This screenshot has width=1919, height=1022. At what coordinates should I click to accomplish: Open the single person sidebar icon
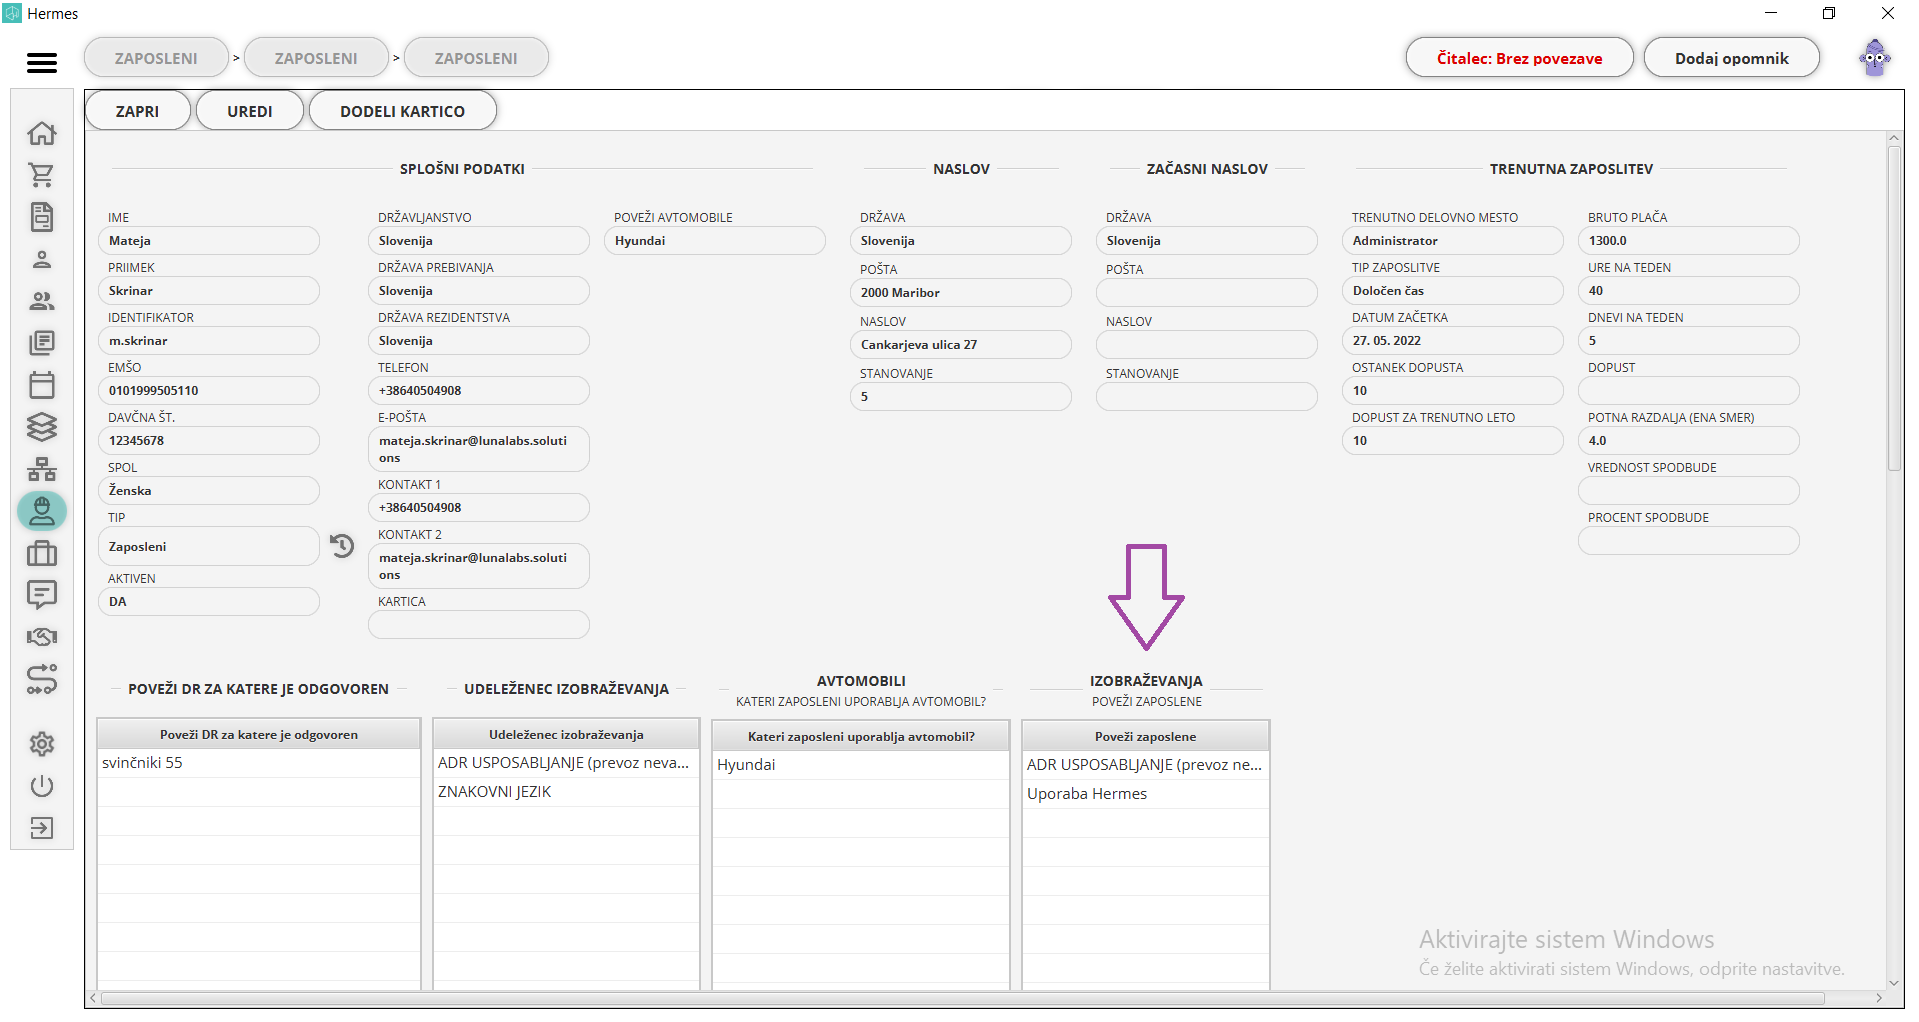tap(42, 259)
